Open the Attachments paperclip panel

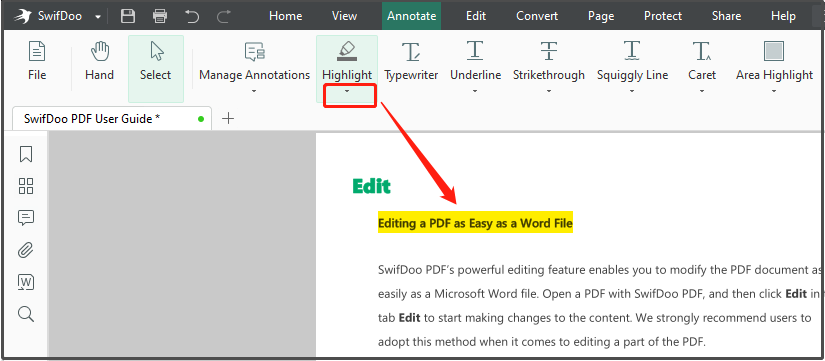point(26,250)
